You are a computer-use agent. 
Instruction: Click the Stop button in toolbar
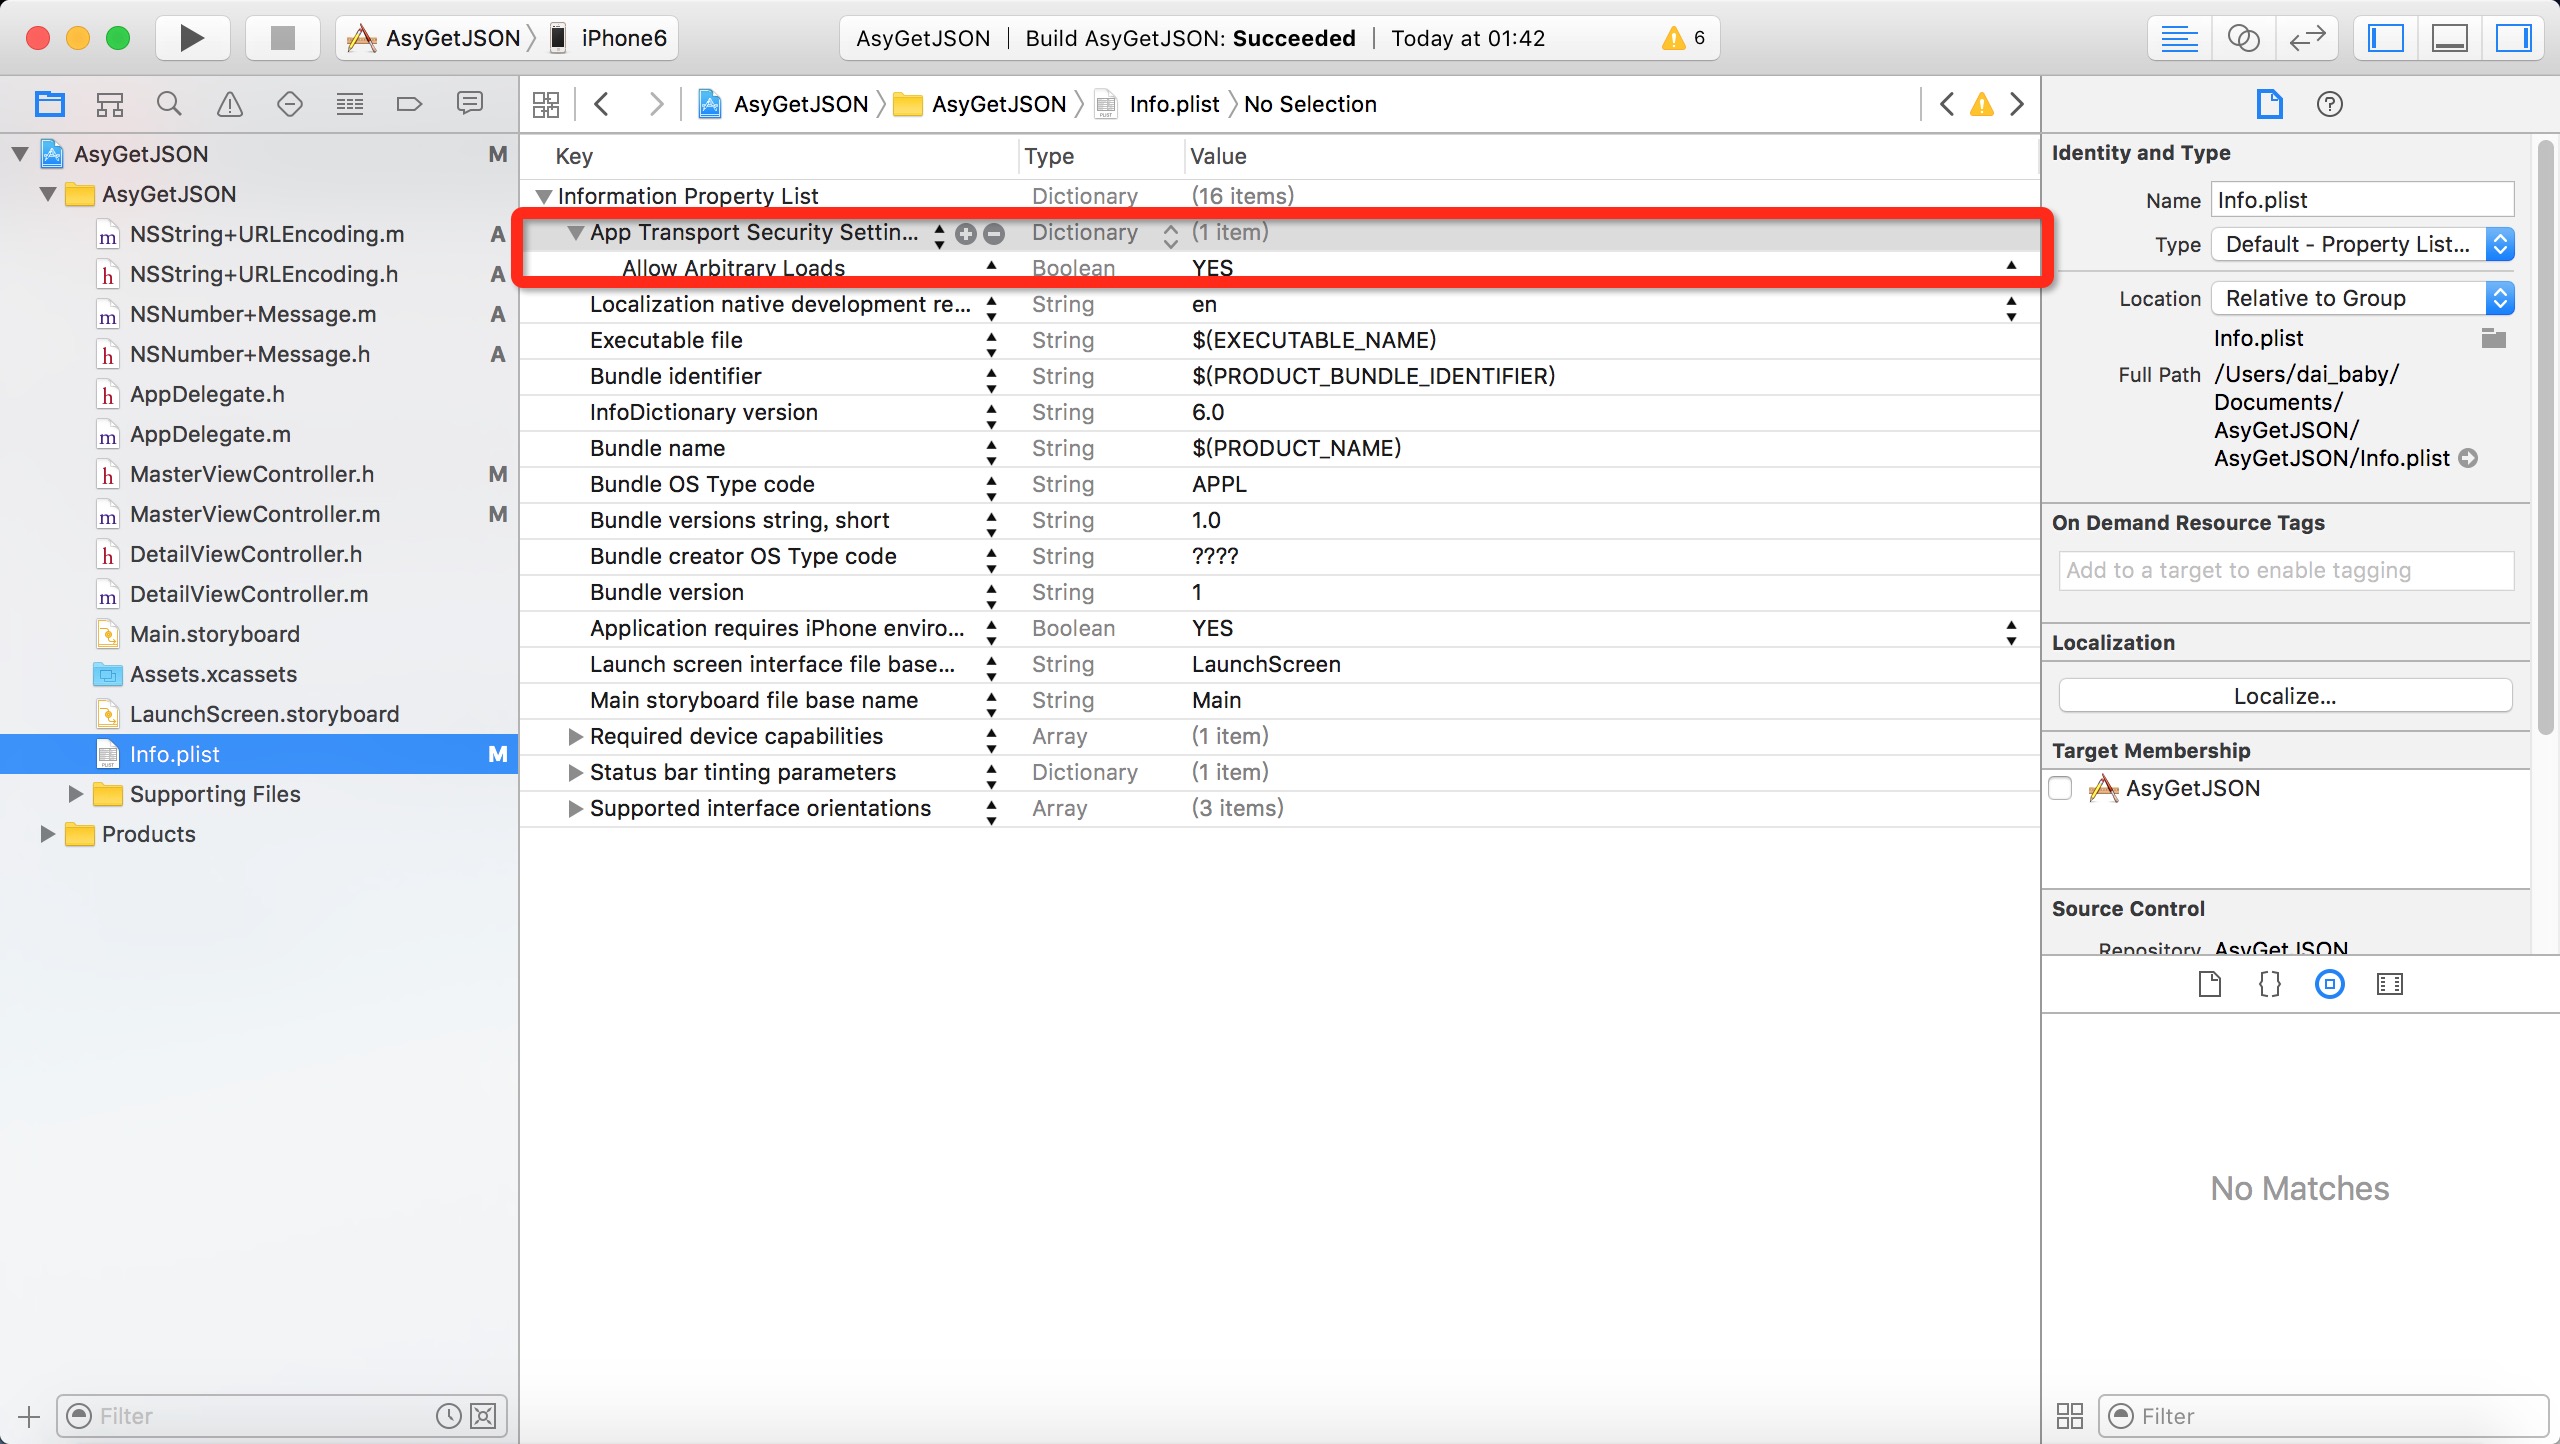coord(280,37)
